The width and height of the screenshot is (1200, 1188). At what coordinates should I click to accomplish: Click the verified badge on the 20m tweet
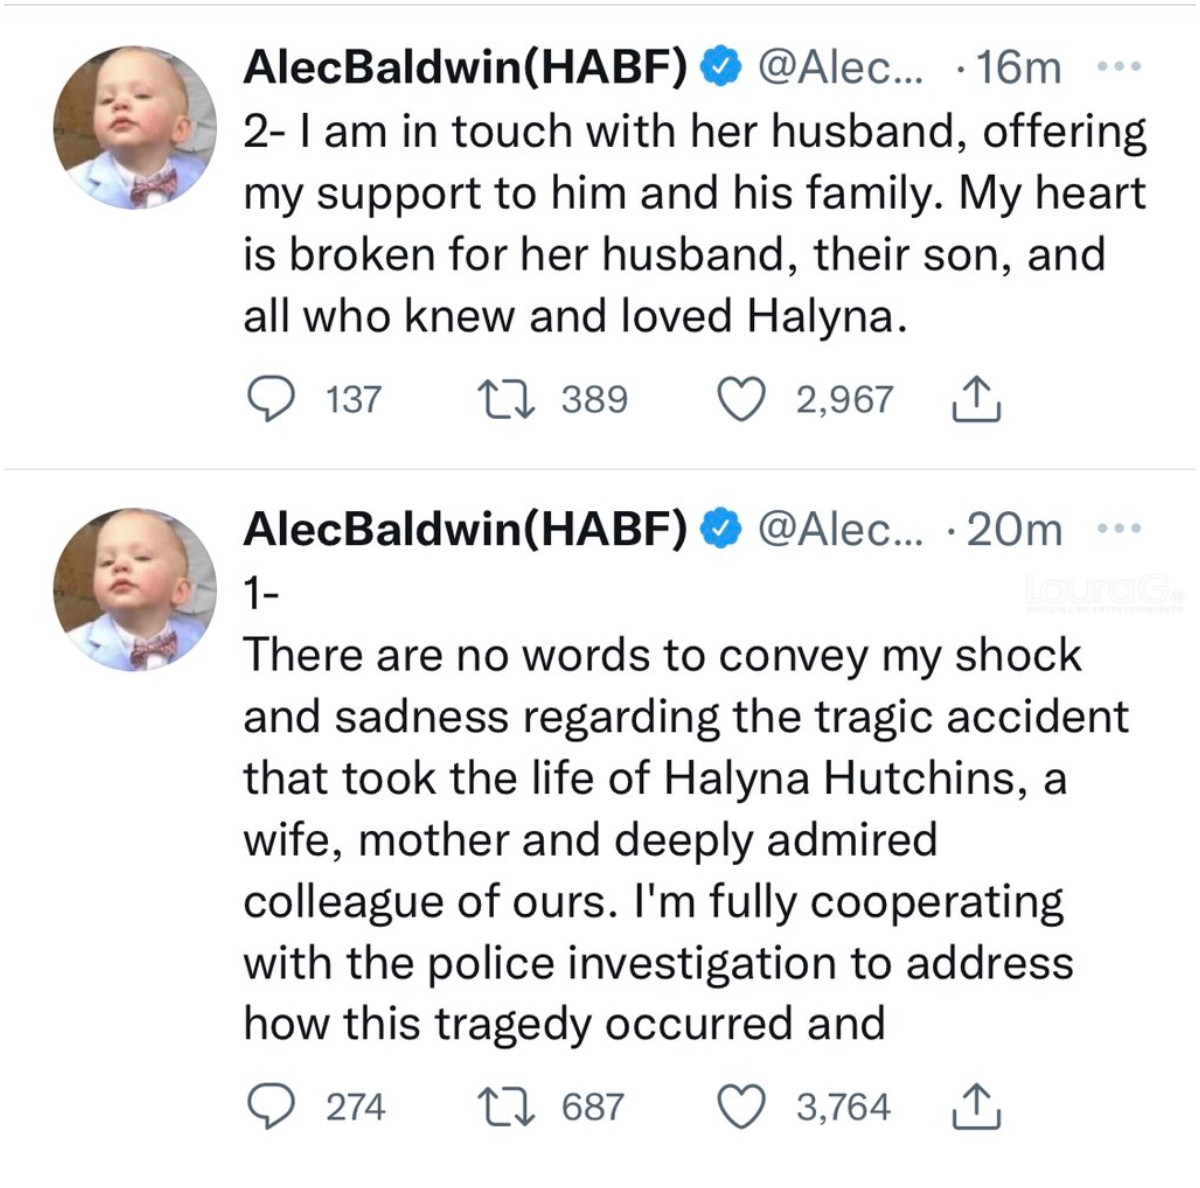[x=721, y=528]
